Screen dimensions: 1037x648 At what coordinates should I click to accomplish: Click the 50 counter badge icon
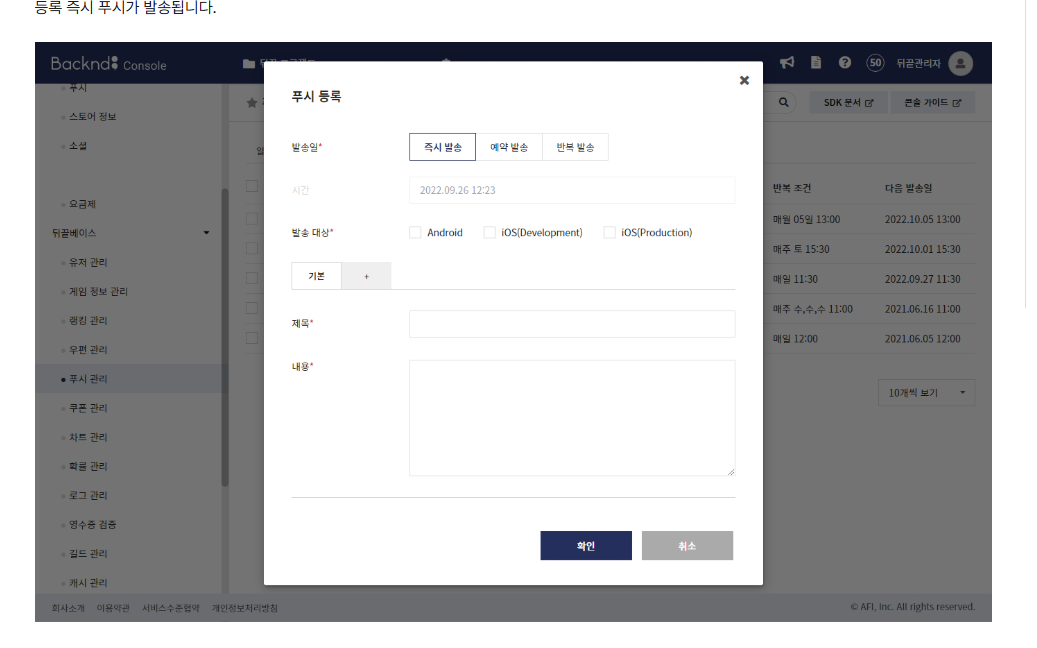coord(875,63)
